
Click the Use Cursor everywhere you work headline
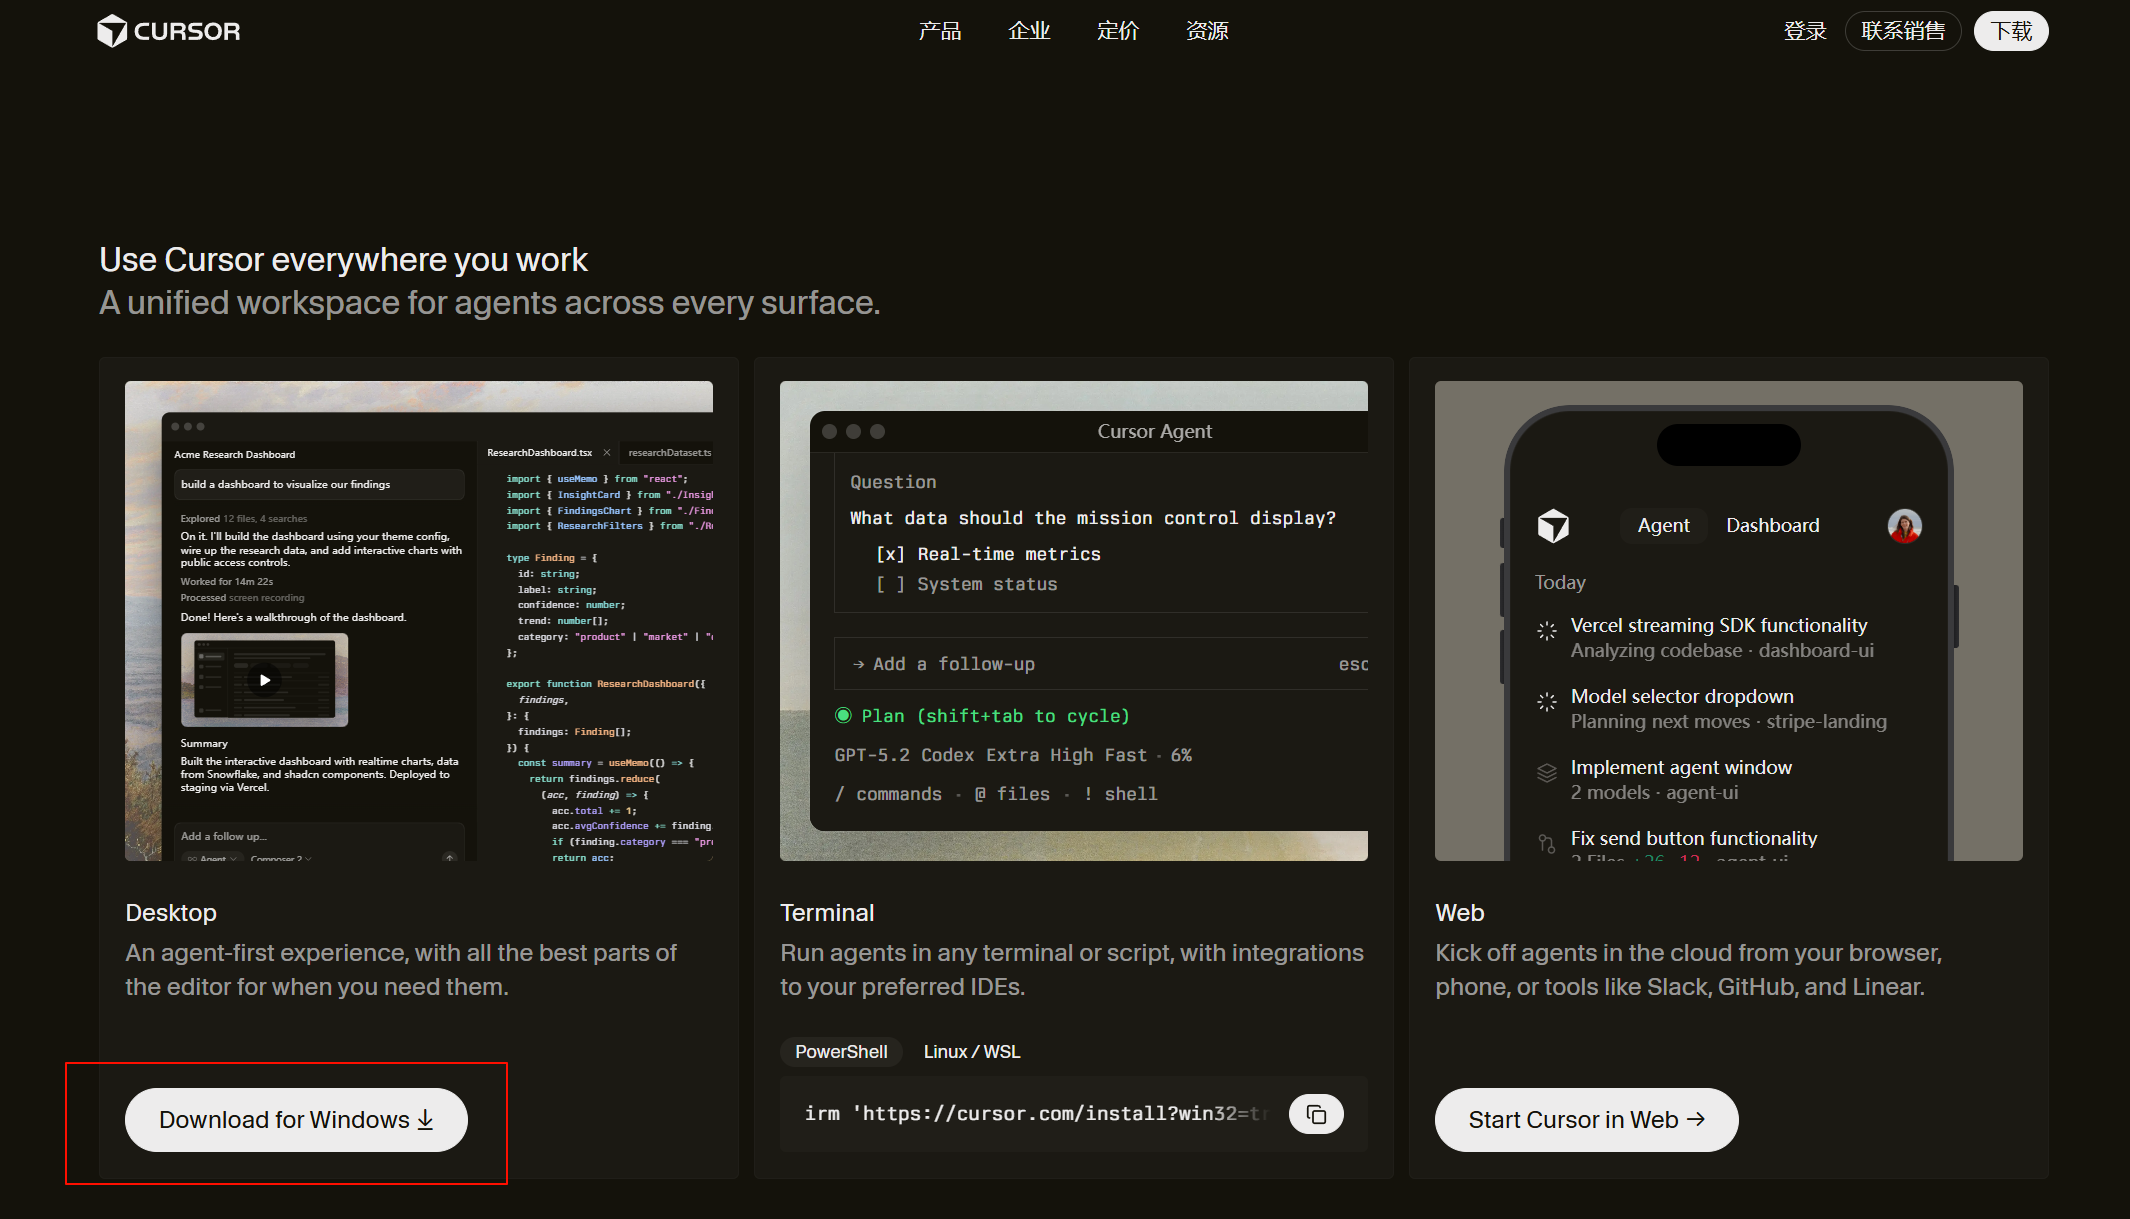(343, 260)
